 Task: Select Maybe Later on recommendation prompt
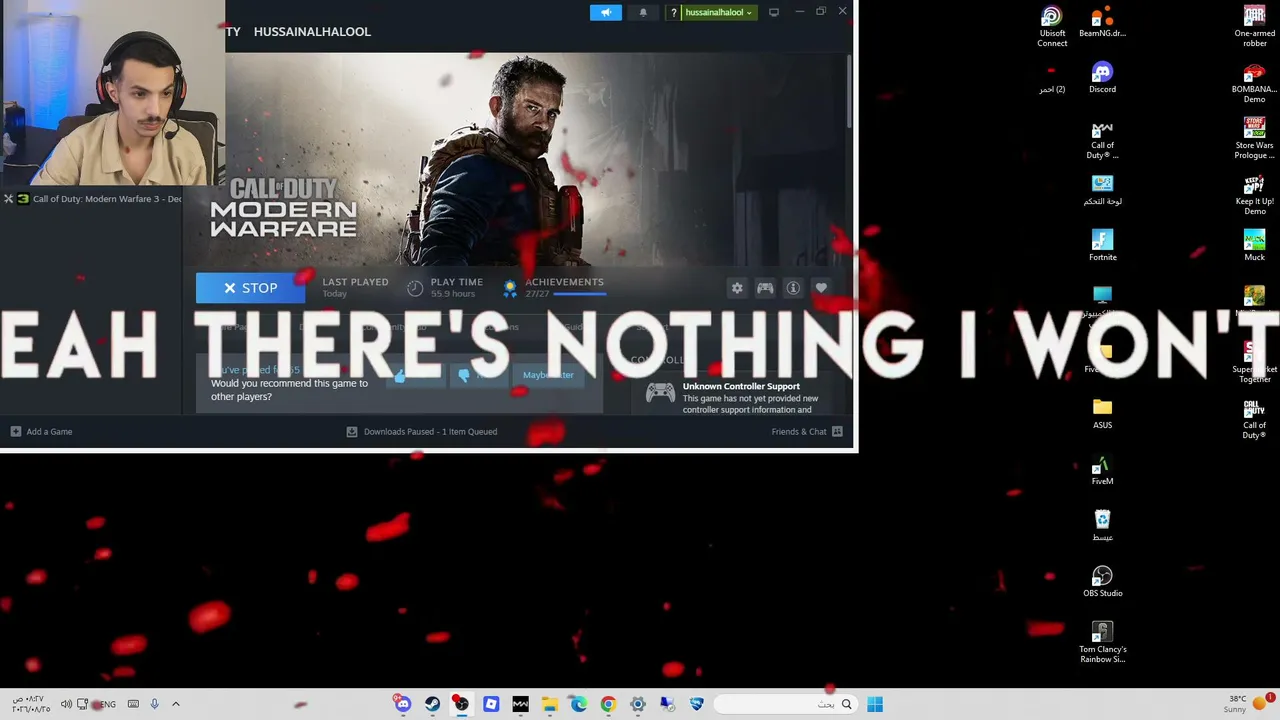(x=548, y=375)
